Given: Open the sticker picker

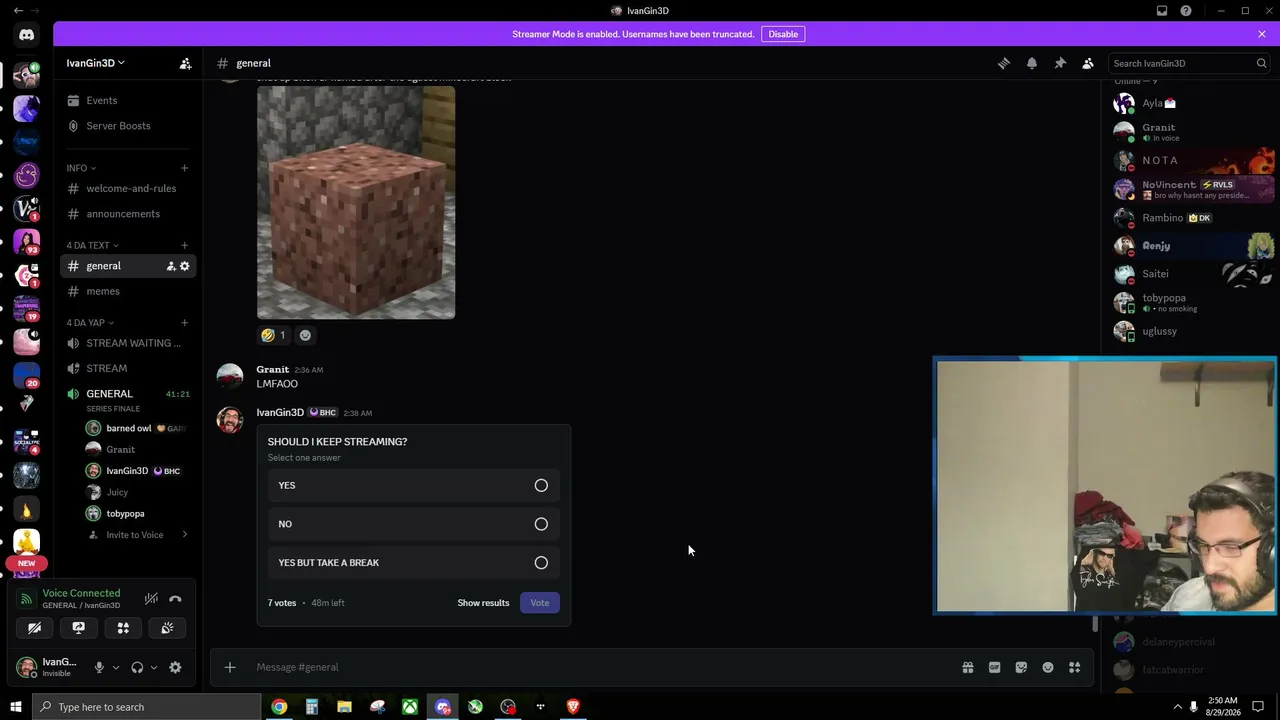Looking at the screenshot, I should [1021, 667].
